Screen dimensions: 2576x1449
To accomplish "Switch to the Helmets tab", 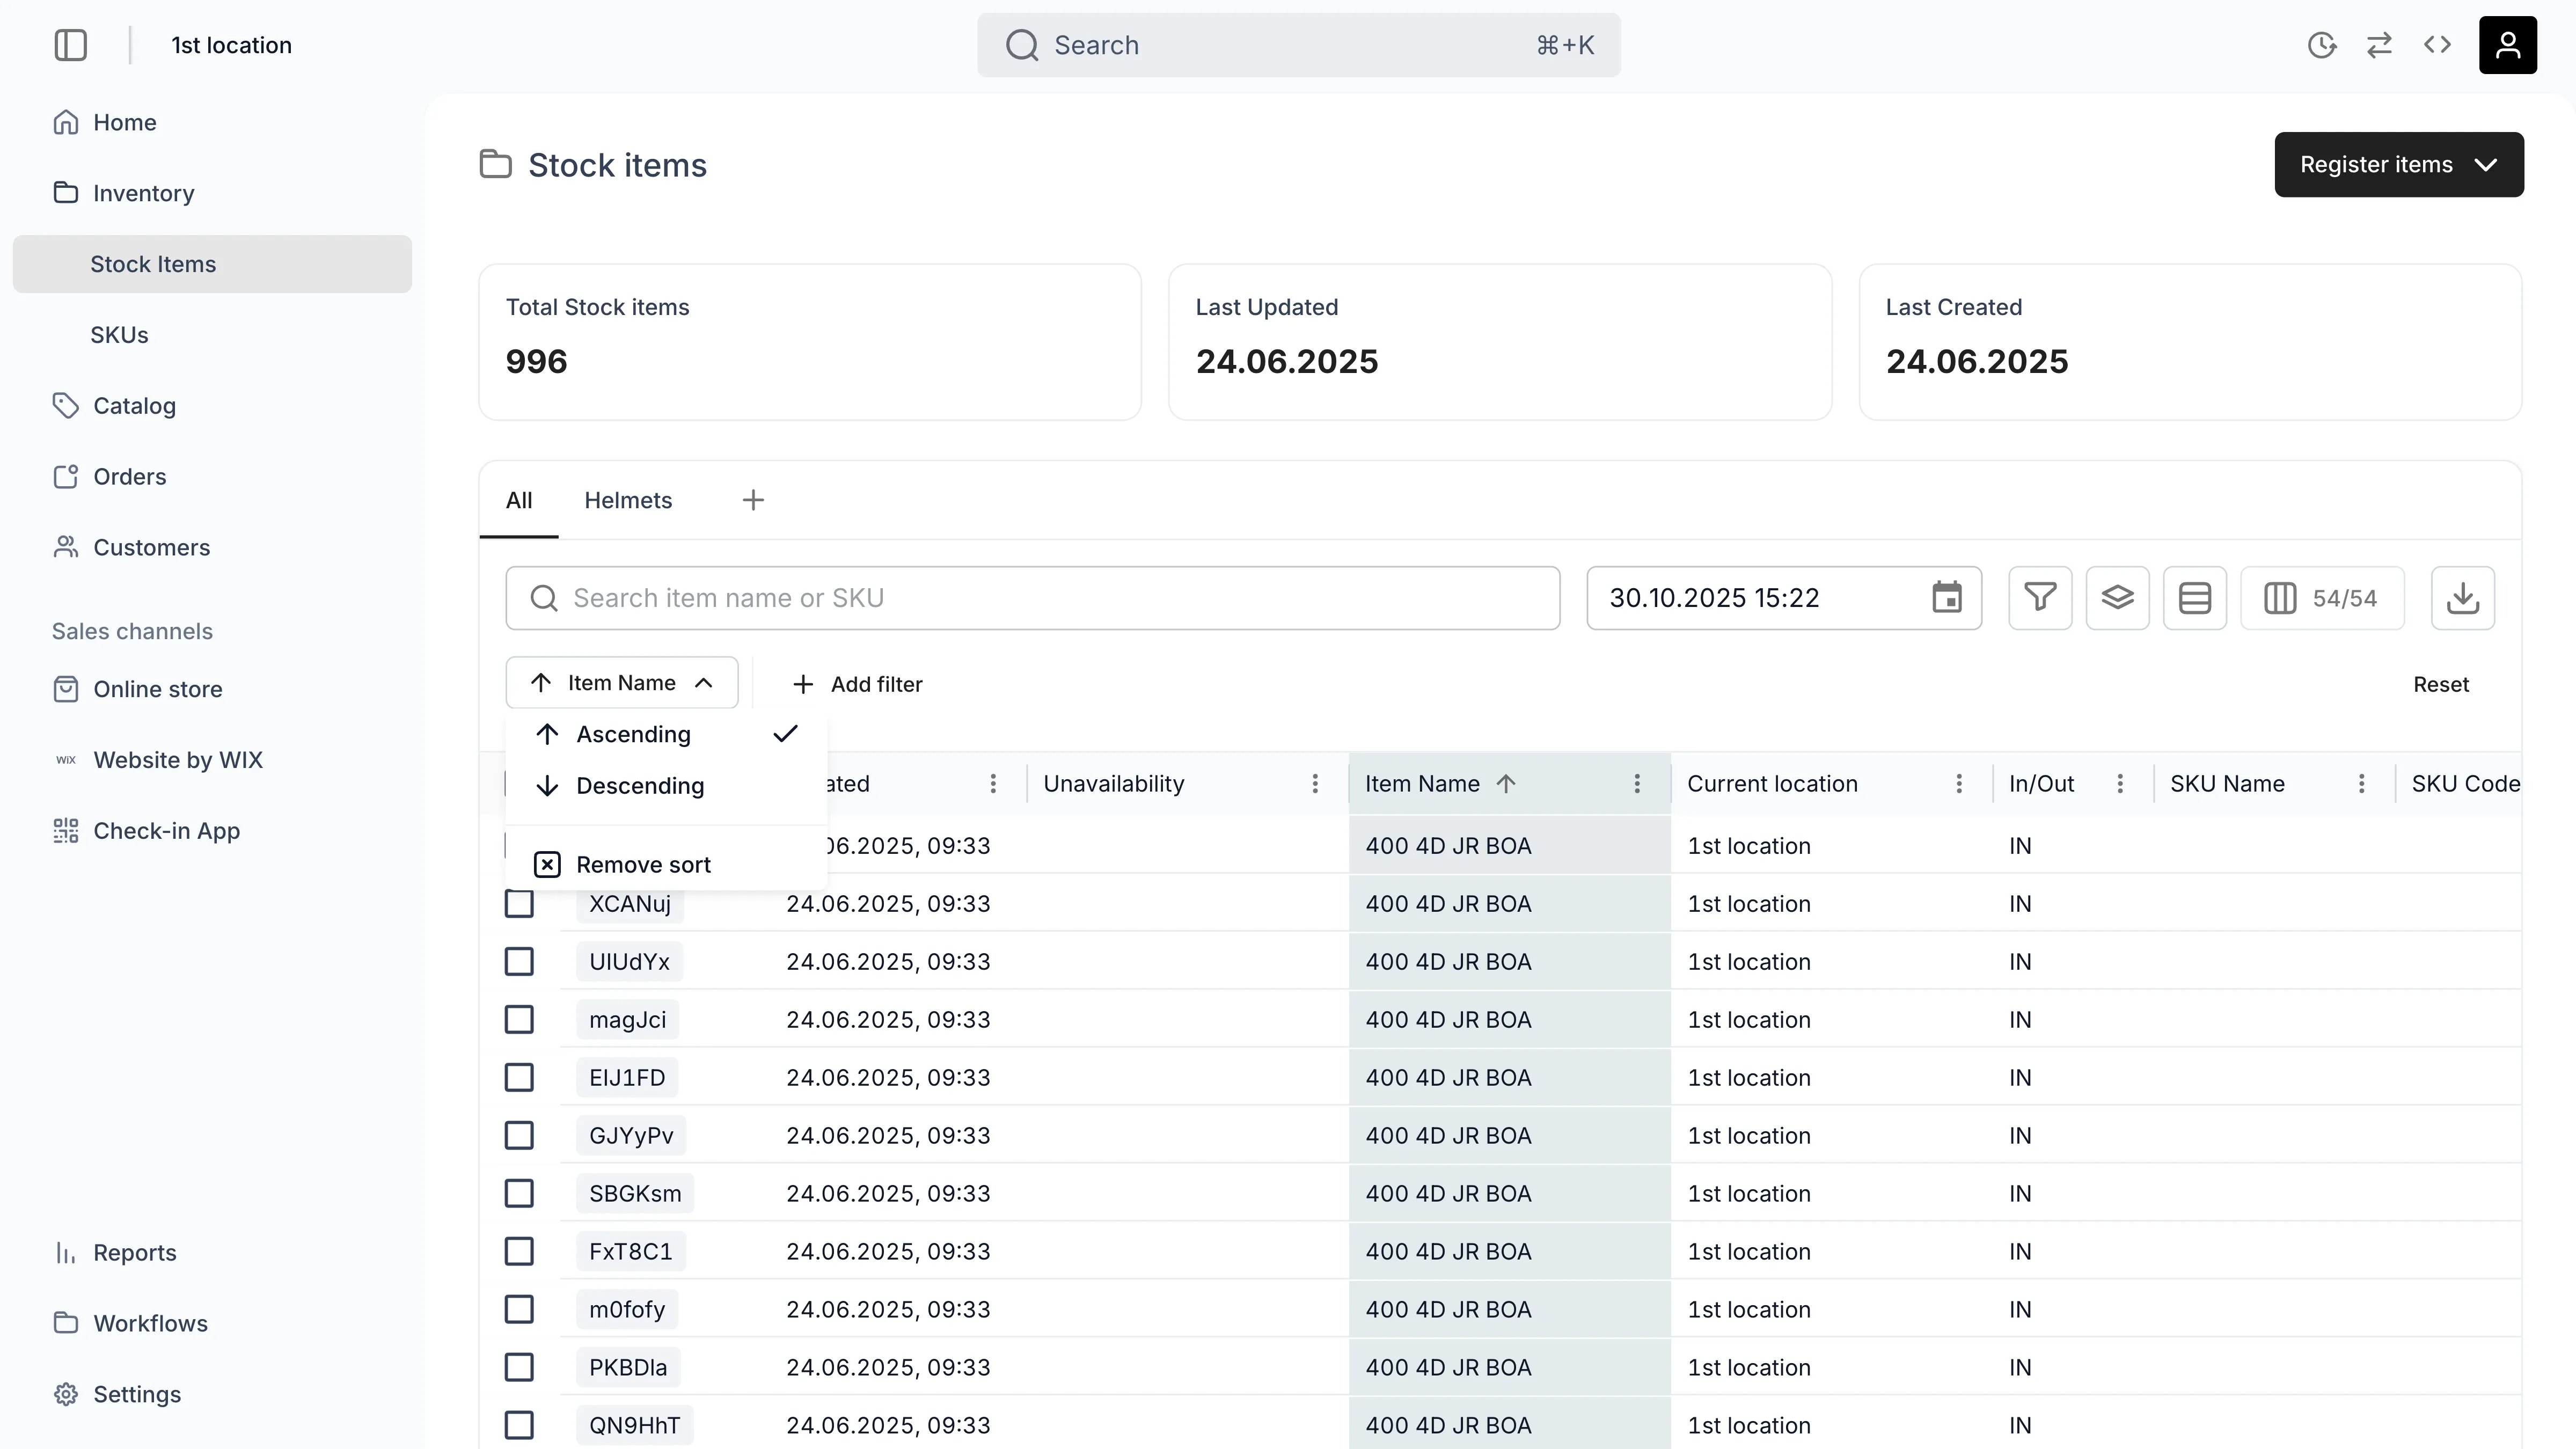I will [628, 500].
